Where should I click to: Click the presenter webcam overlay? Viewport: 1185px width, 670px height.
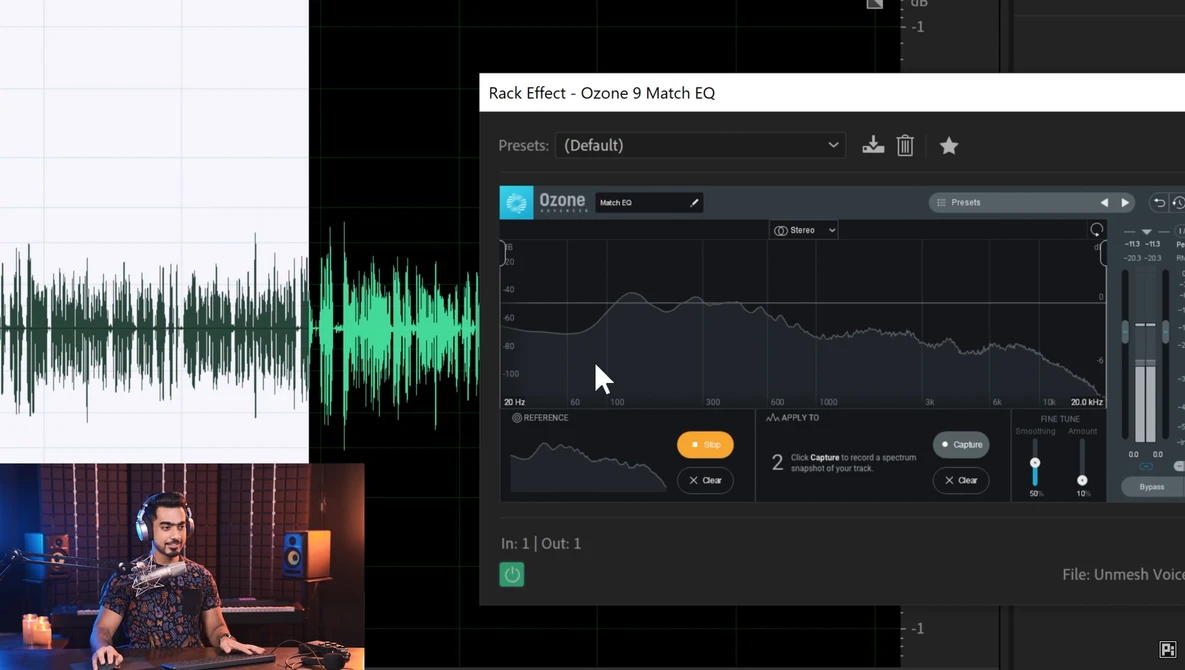tap(182, 567)
